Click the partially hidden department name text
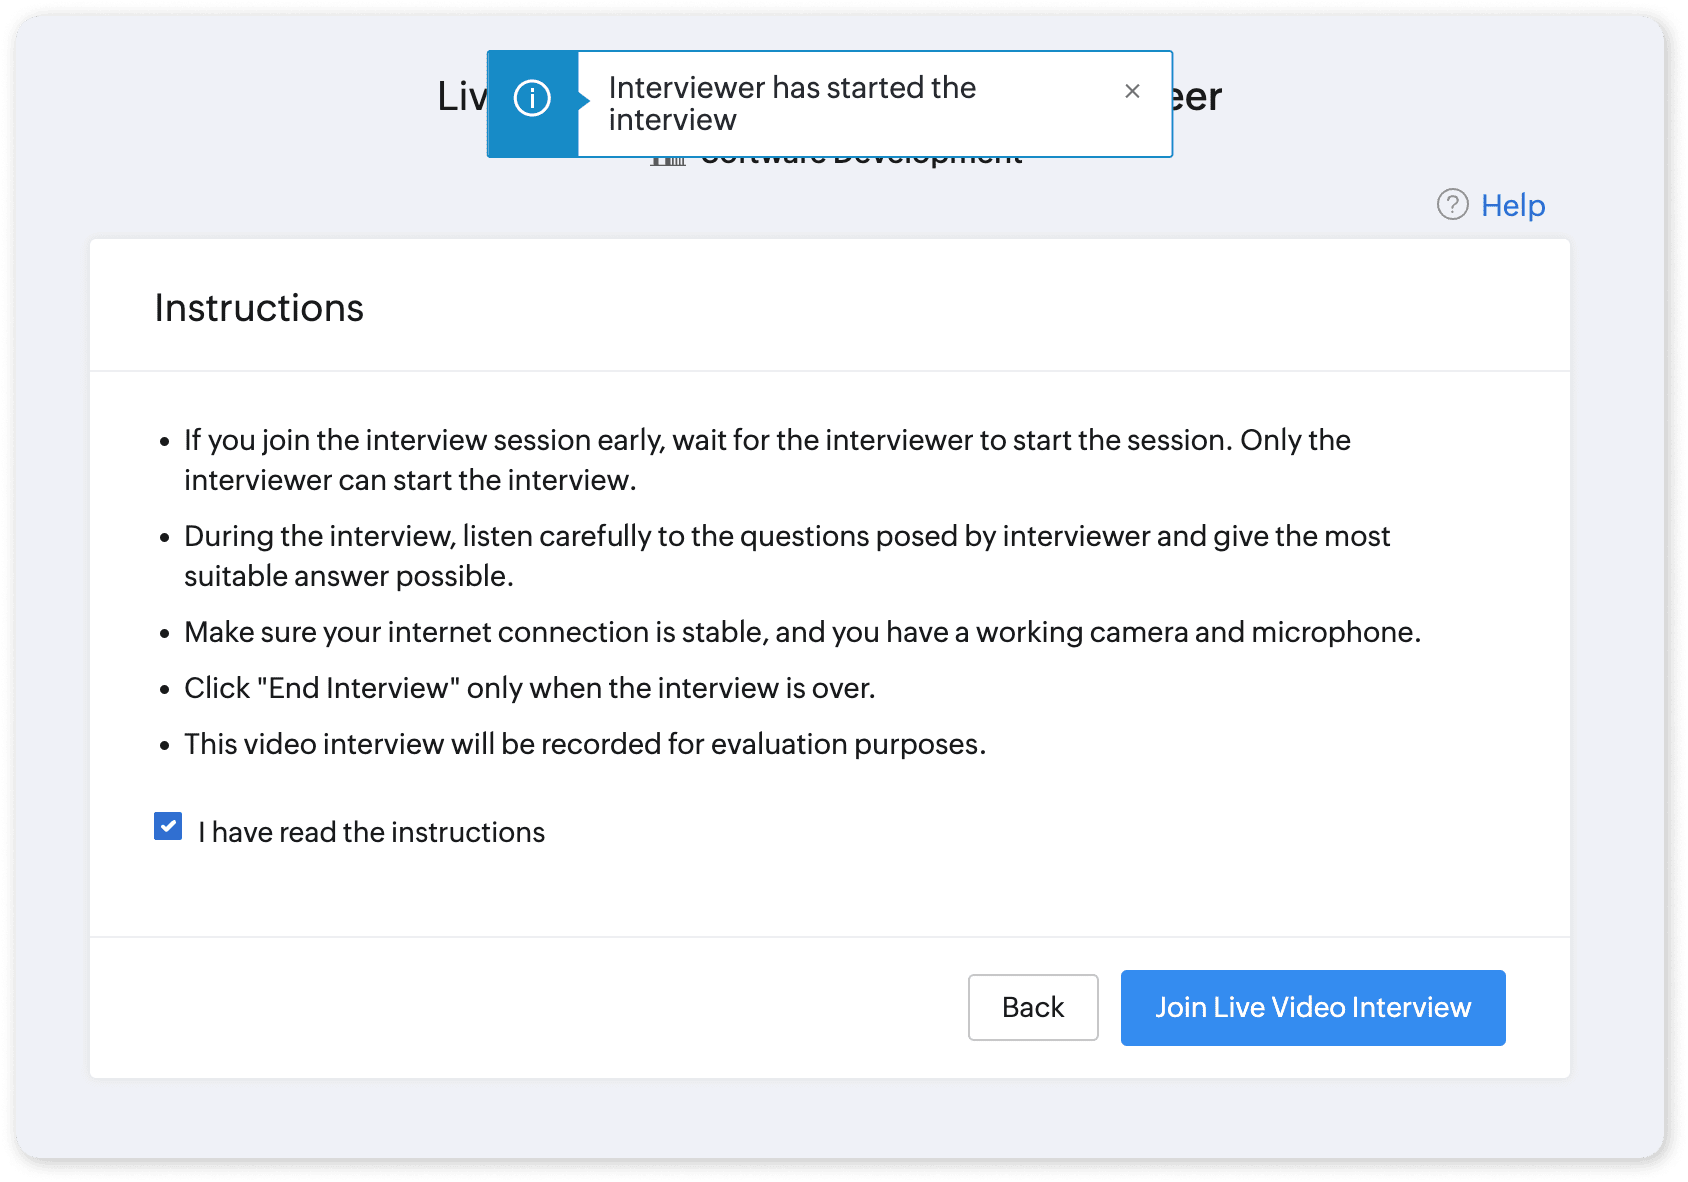 coord(862,162)
